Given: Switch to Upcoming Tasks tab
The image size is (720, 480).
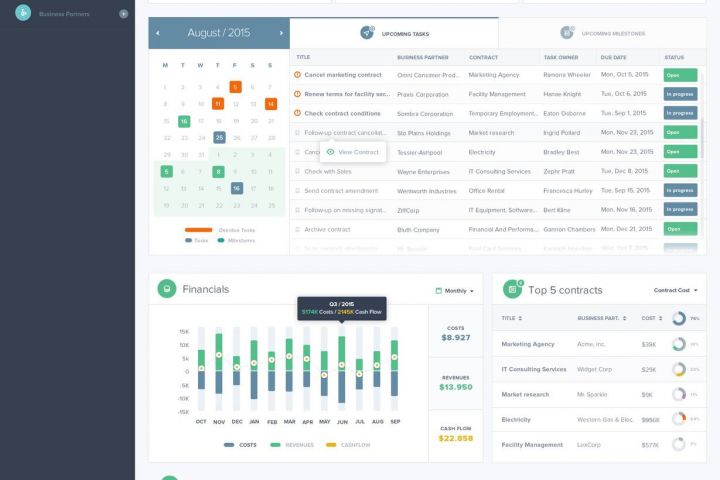Looking at the screenshot, I should [394, 33].
